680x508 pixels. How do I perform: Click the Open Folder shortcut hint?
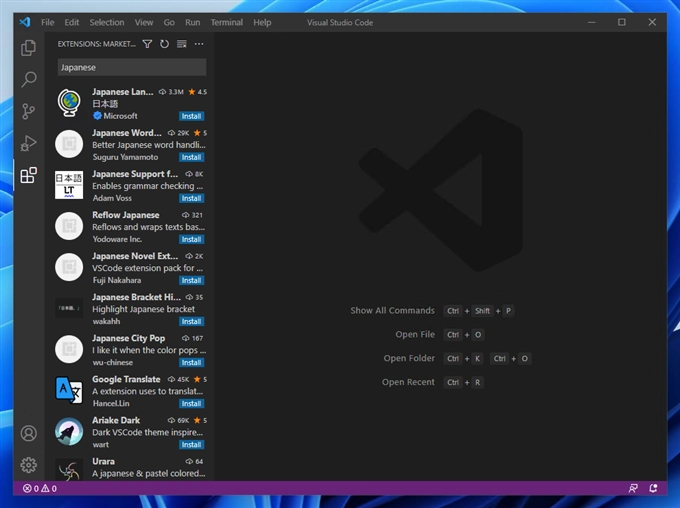(x=409, y=358)
